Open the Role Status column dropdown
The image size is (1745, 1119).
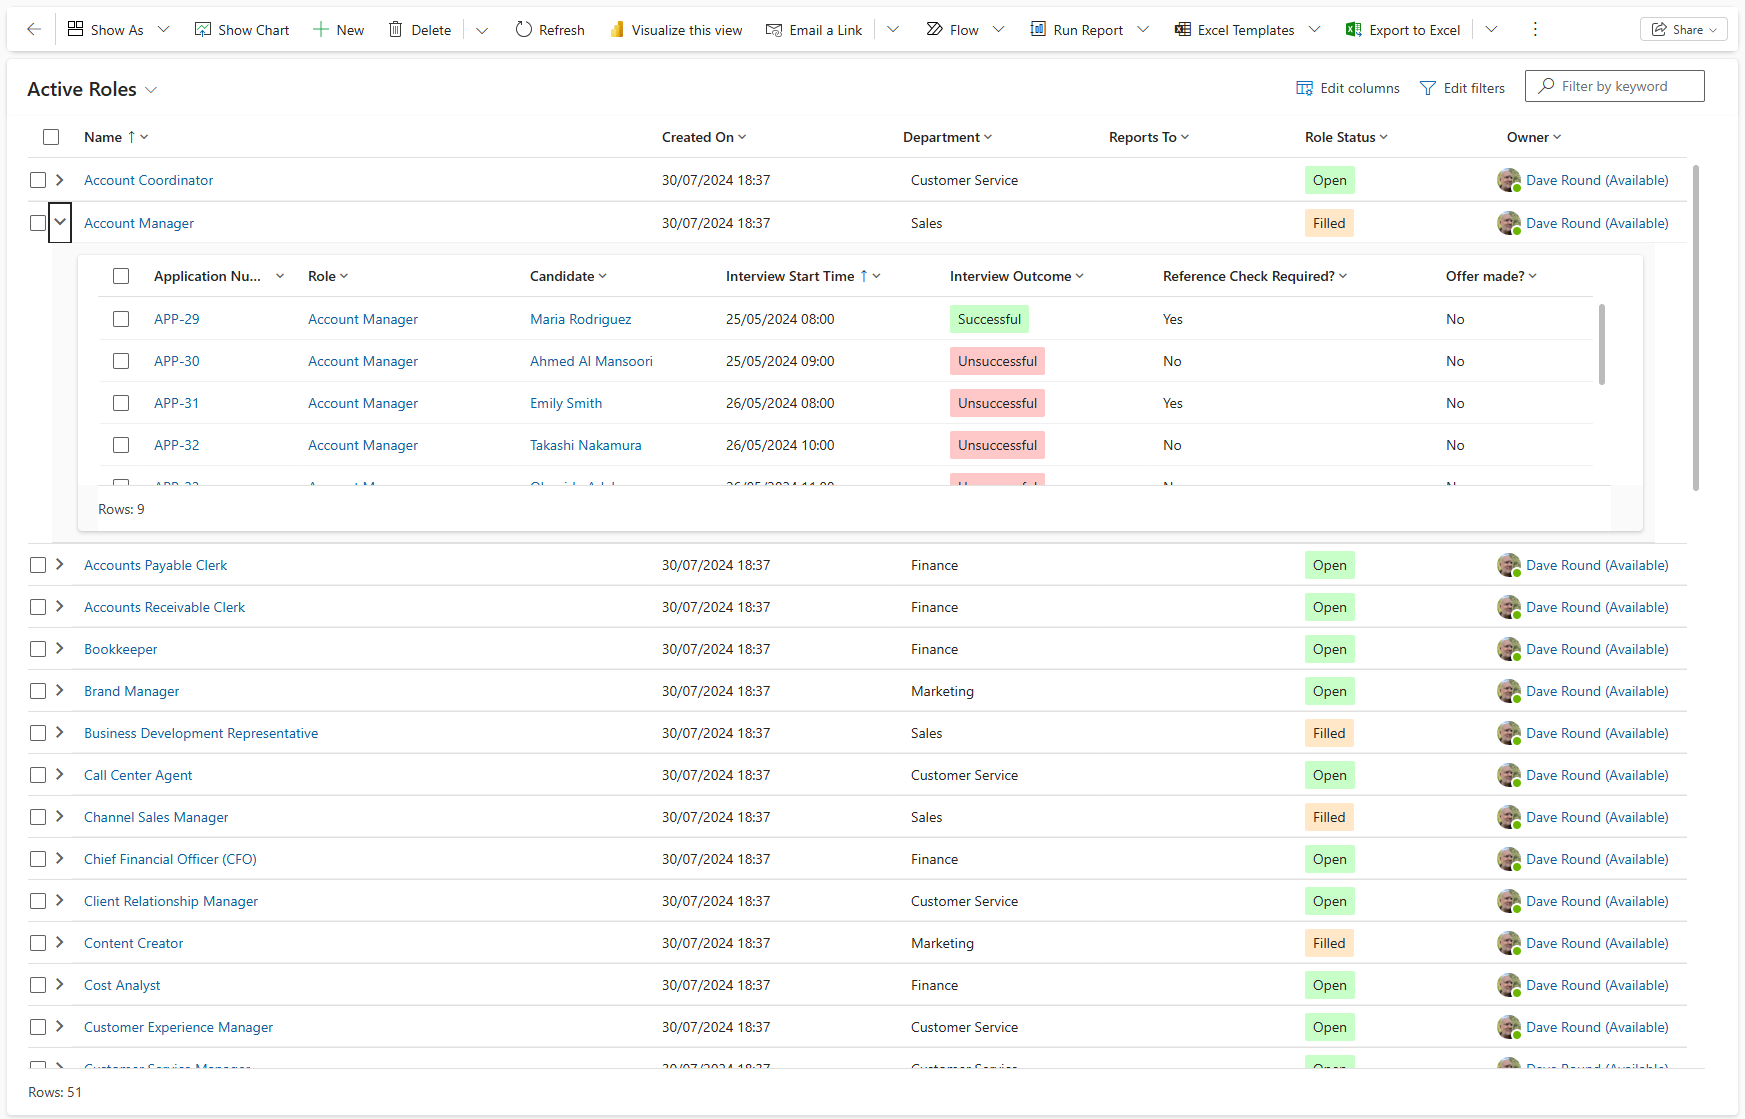coord(1384,137)
